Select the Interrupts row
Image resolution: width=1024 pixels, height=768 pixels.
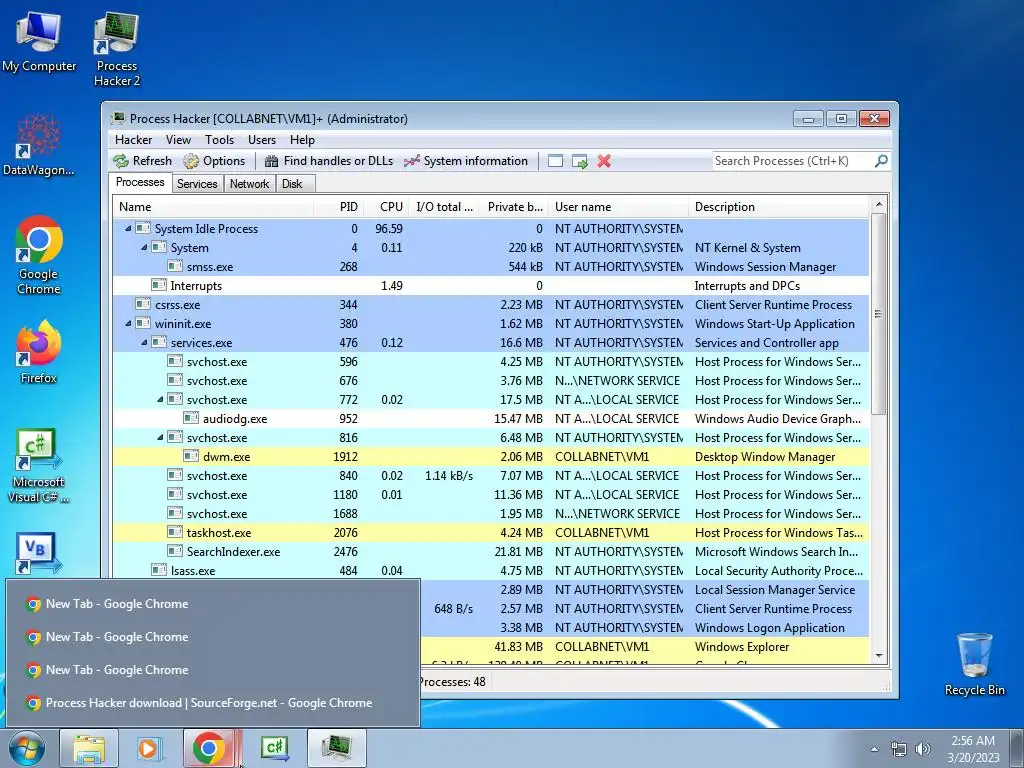[x=491, y=286]
